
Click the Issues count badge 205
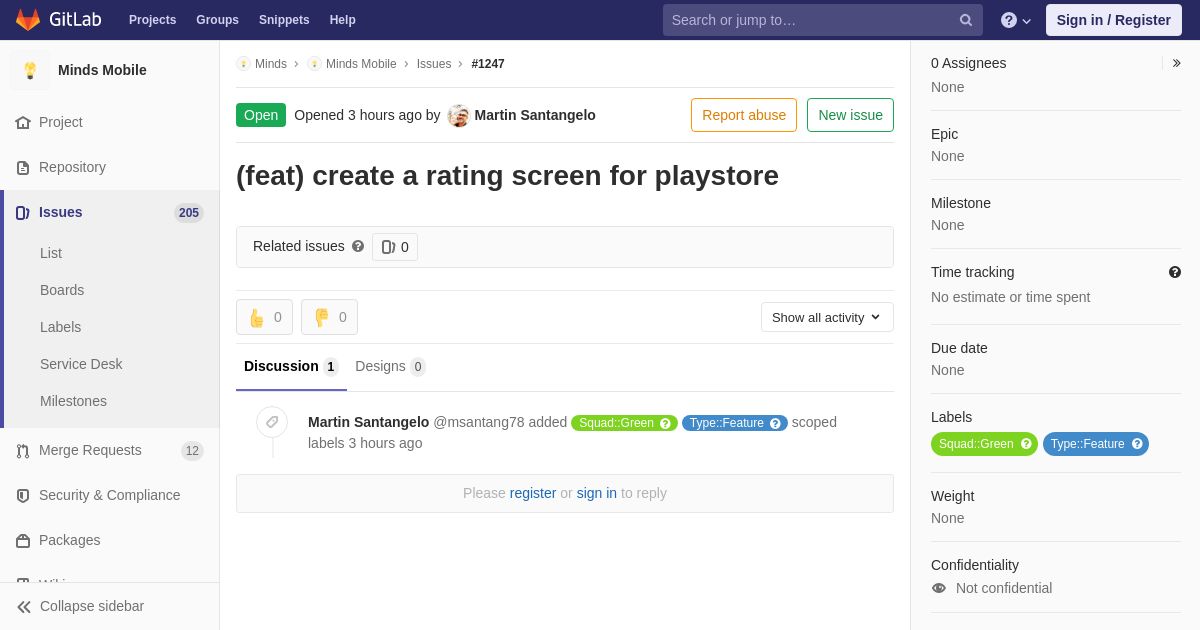click(189, 213)
